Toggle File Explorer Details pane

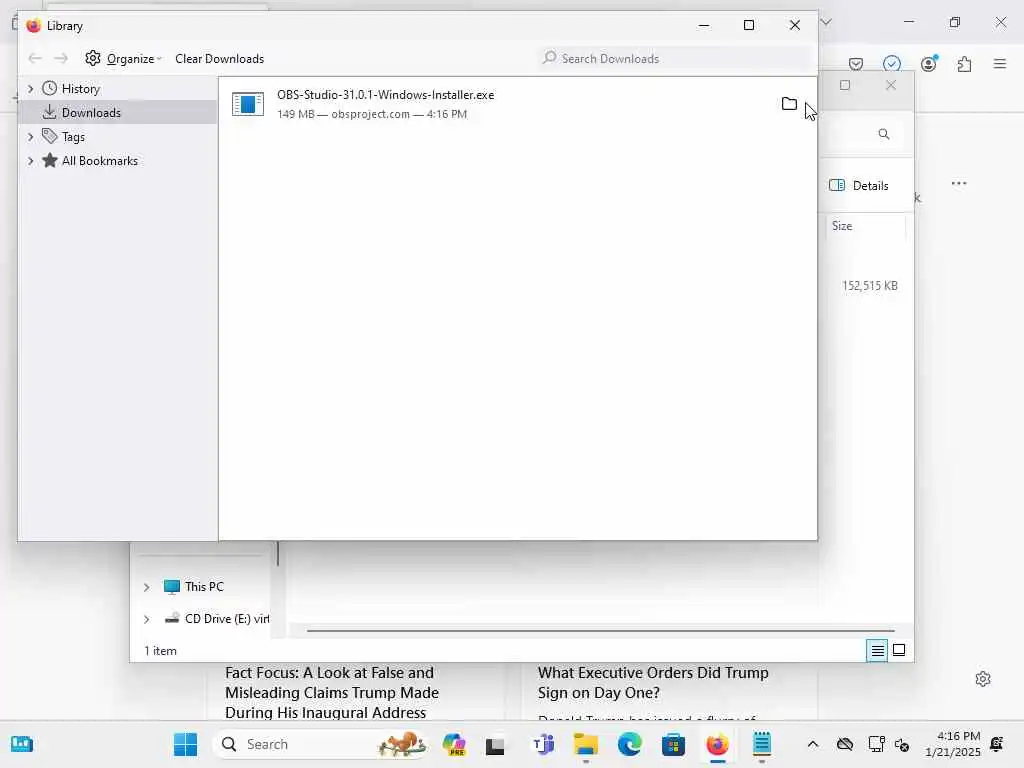(x=859, y=185)
